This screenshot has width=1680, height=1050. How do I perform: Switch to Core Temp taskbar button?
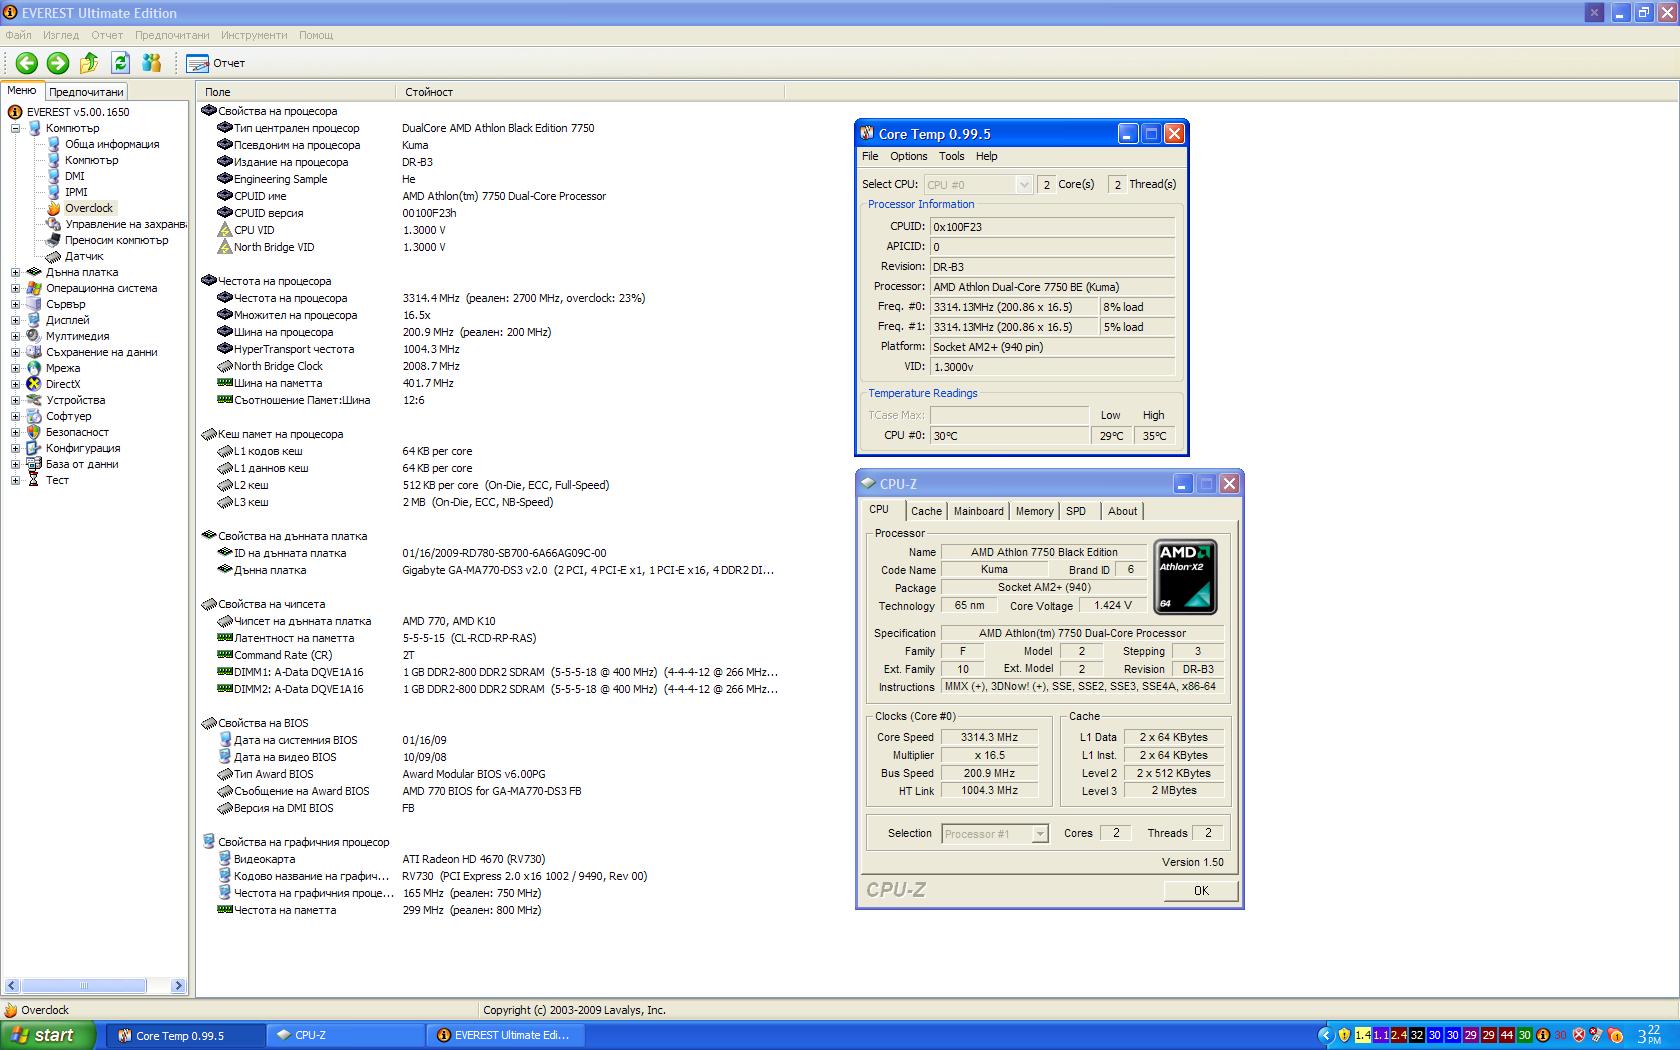[x=188, y=1035]
